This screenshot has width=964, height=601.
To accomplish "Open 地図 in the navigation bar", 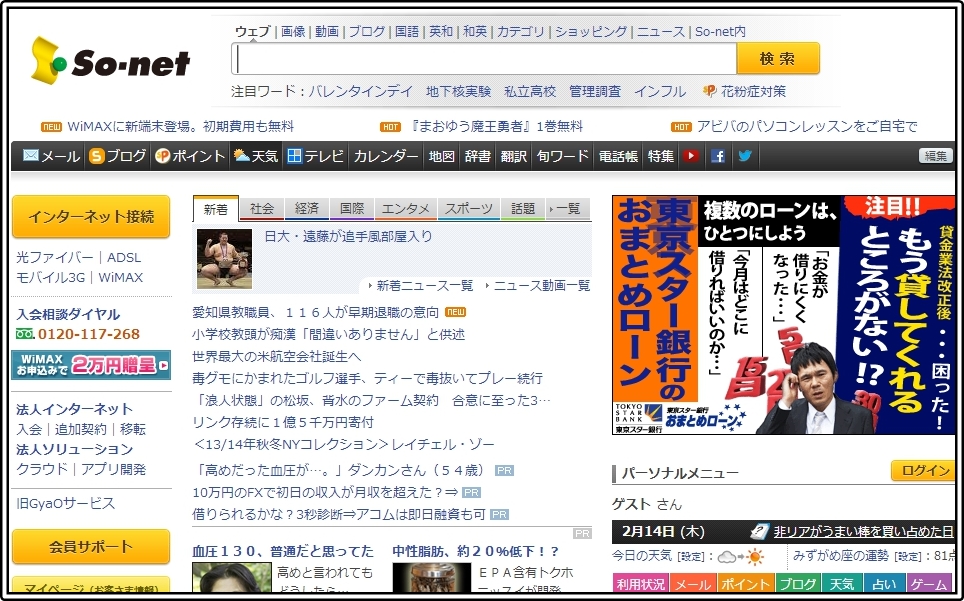I will [441, 156].
